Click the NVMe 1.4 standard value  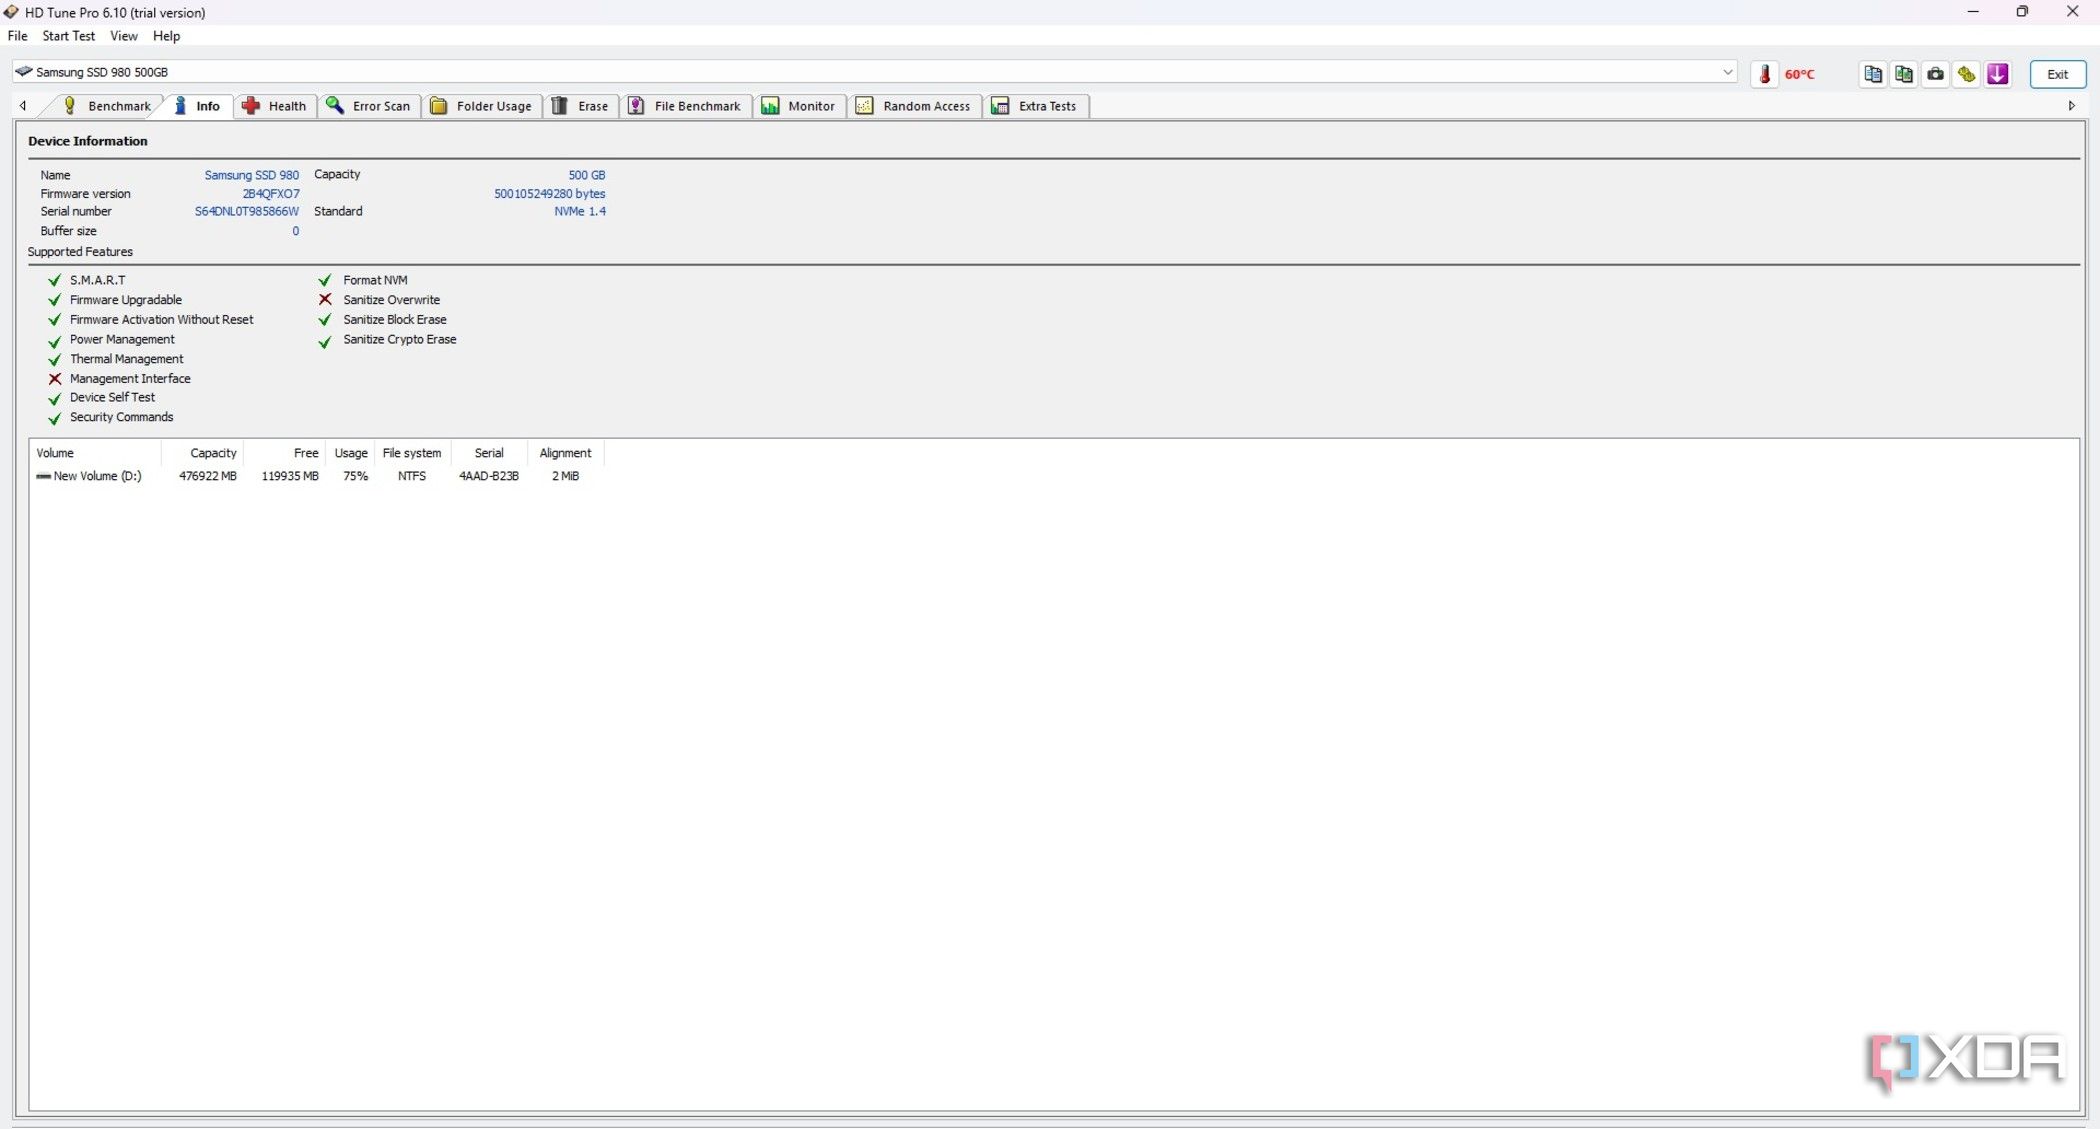[580, 212]
